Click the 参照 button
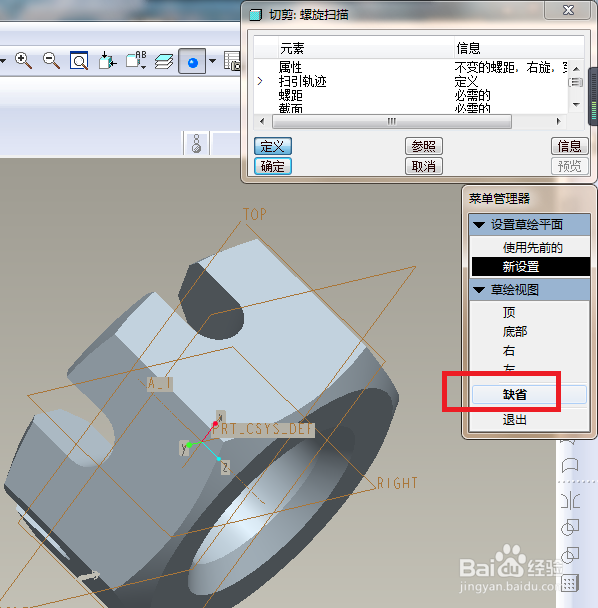The image size is (598, 608). [423, 146]
